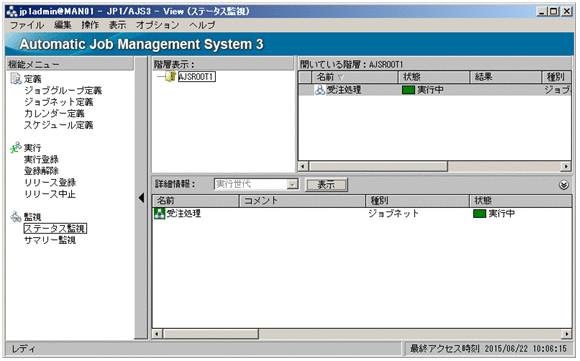Open the ヘルプ menu
The image size is (580, 361).
point(202,25)
